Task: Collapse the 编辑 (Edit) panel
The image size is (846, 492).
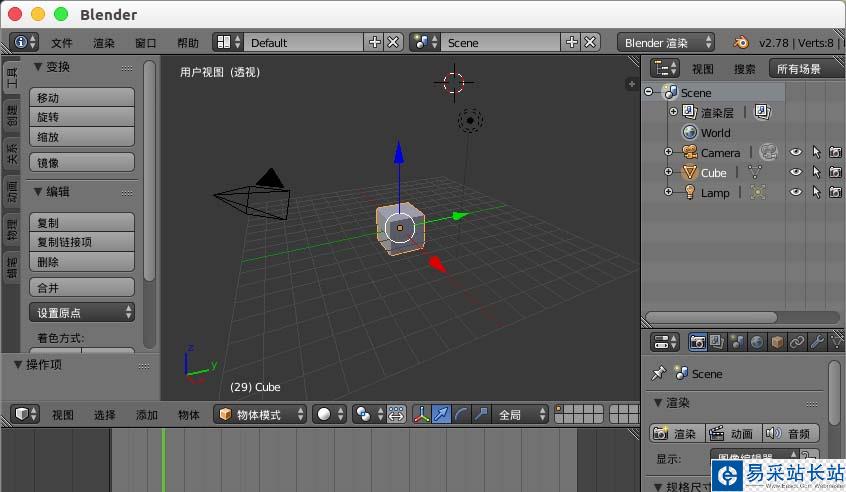Action: [x=38, y=192]
